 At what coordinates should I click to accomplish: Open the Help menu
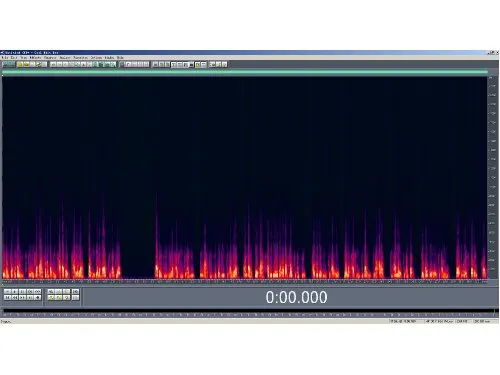tap(120, 58)
